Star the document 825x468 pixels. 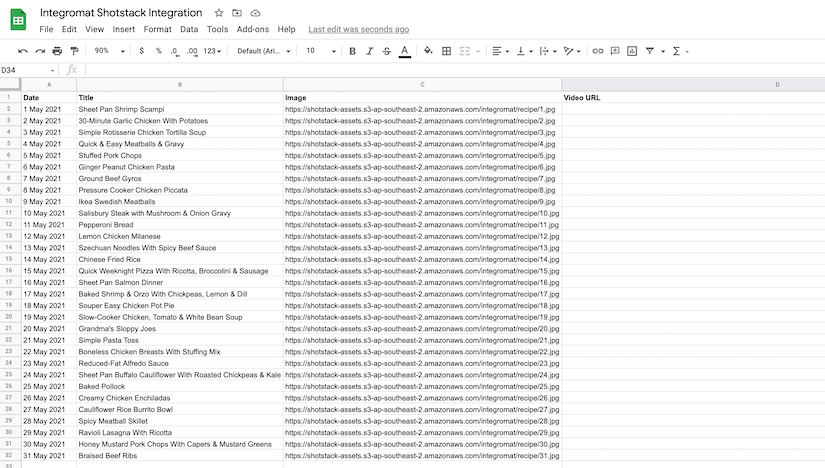point(219,13)
